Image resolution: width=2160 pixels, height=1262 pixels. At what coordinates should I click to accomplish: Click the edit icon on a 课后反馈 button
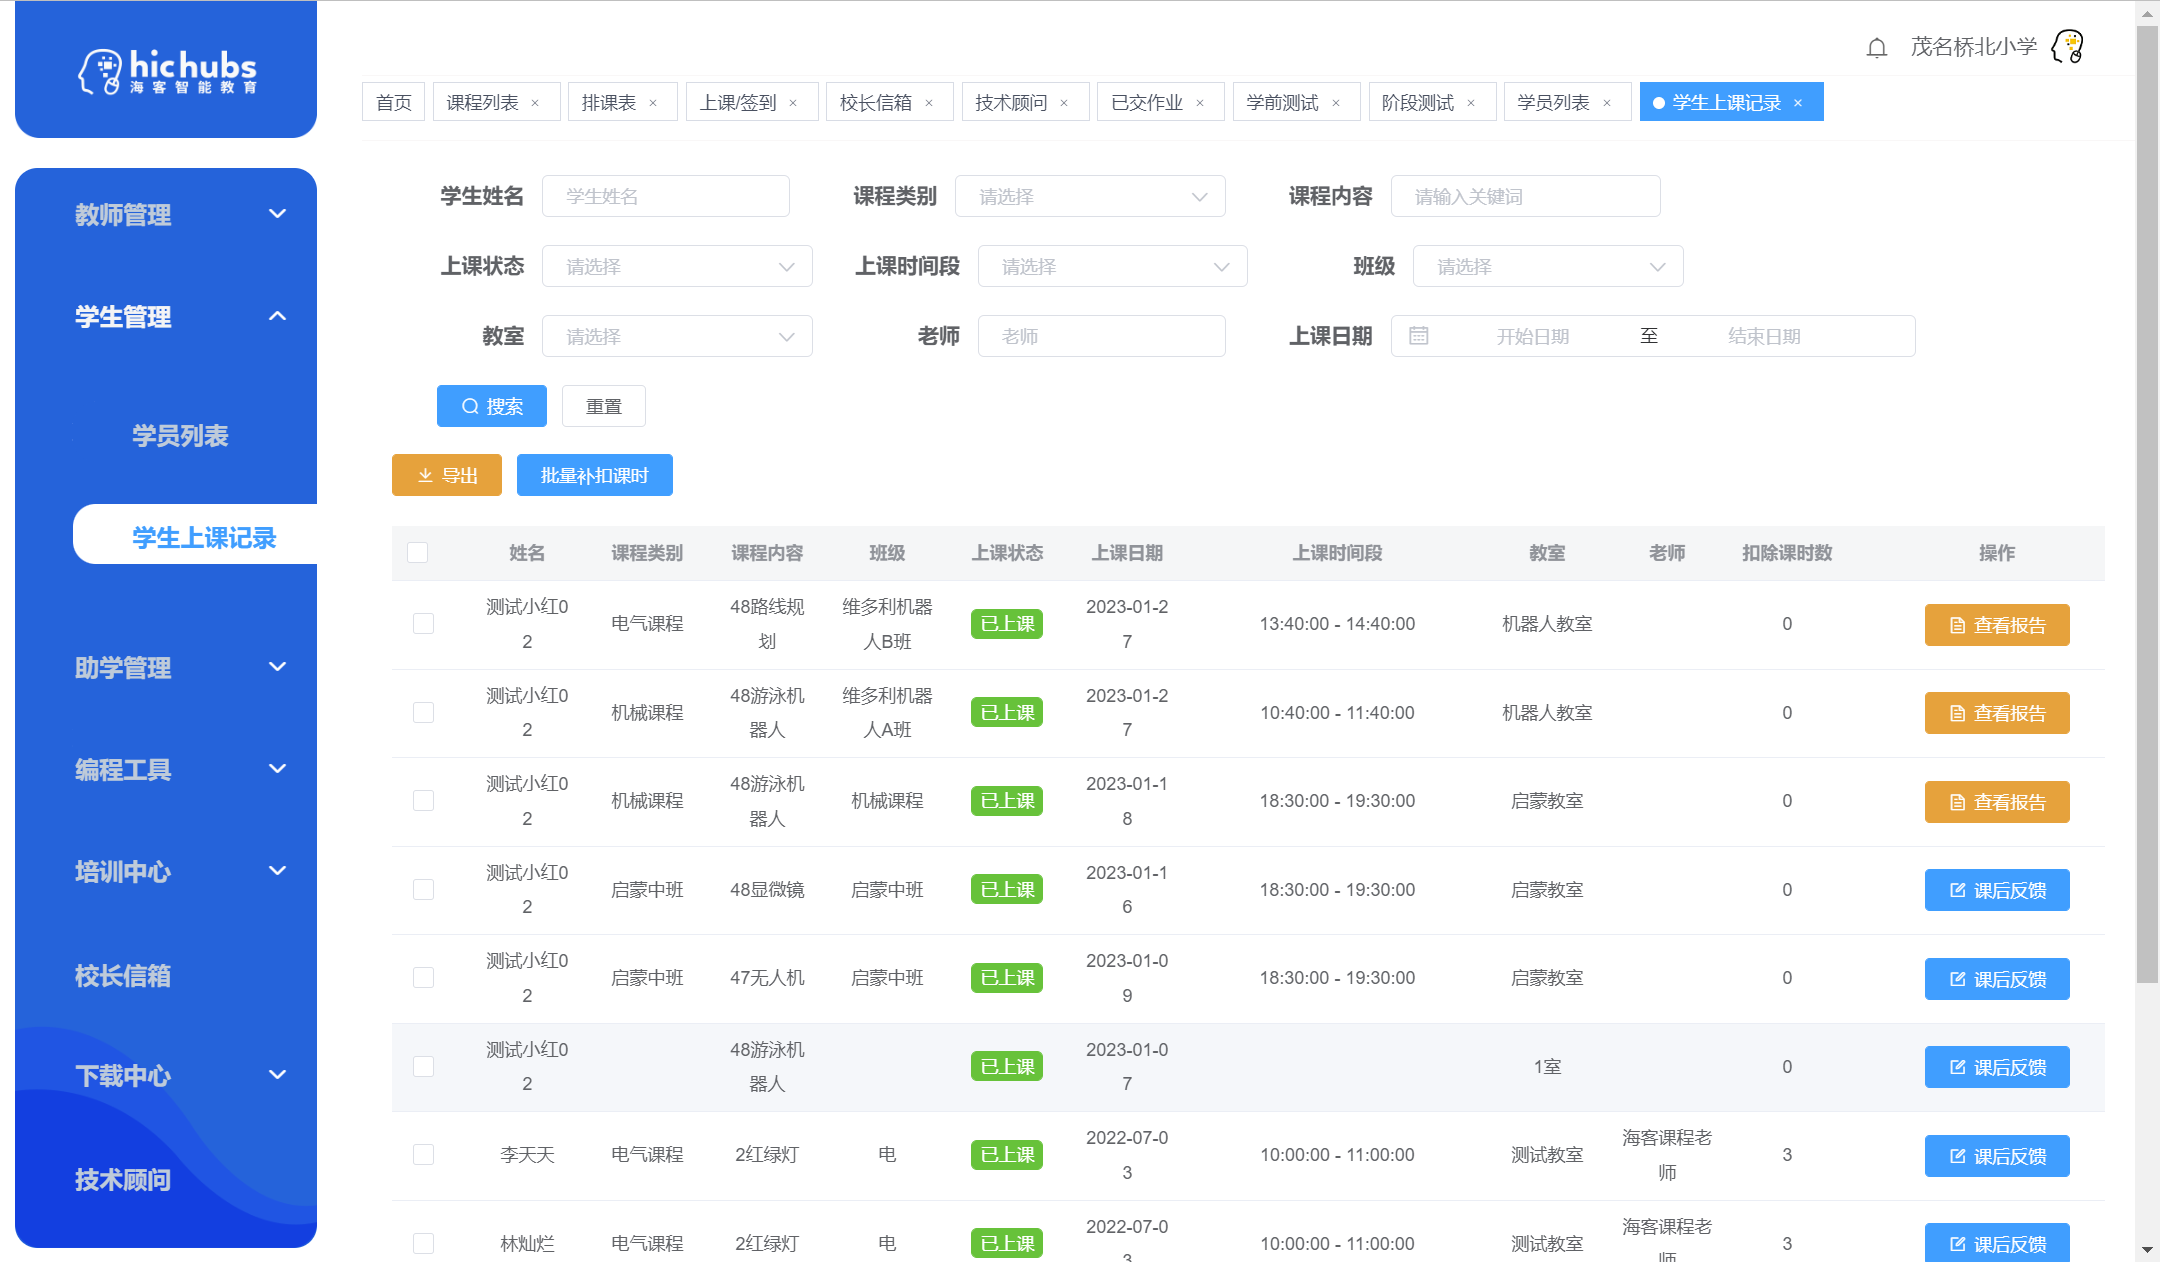coord(1957,890)
